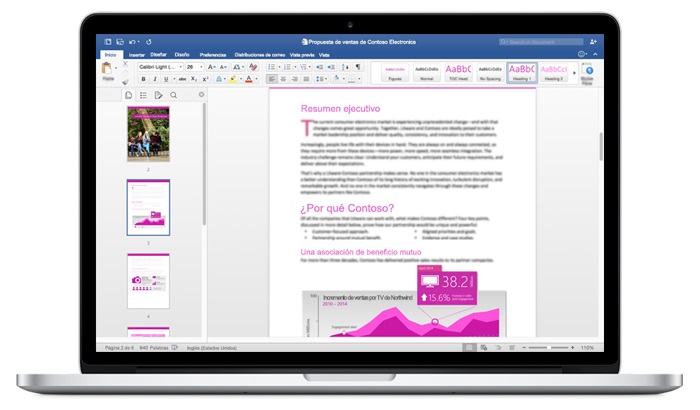
Task: Collapse the ribbon with the chevron
Action: (x=595, y=54)
